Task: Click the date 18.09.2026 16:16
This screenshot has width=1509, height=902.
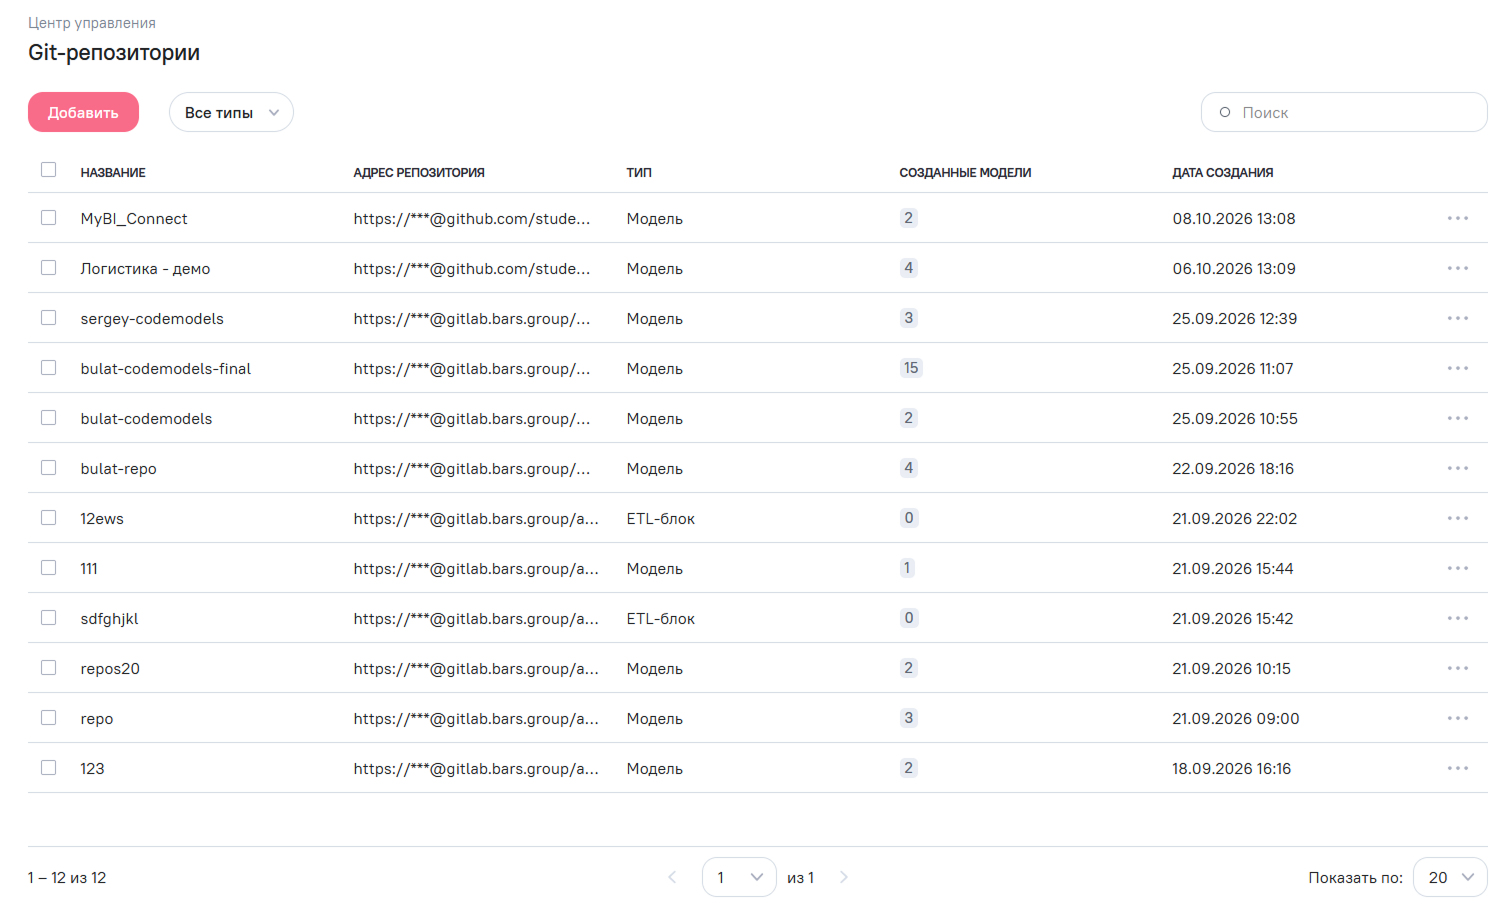Action: (x=1232, y=769)
